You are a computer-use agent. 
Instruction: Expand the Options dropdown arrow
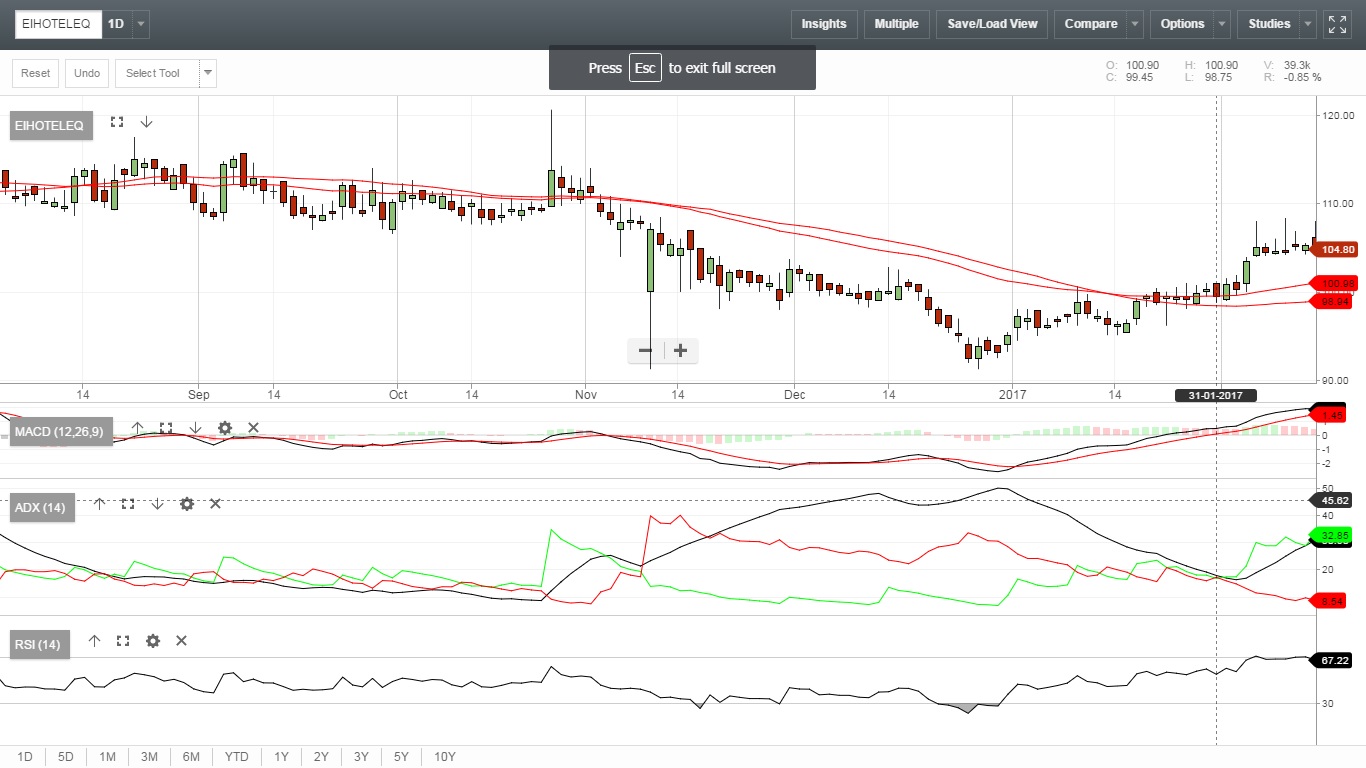(1222, 24)
